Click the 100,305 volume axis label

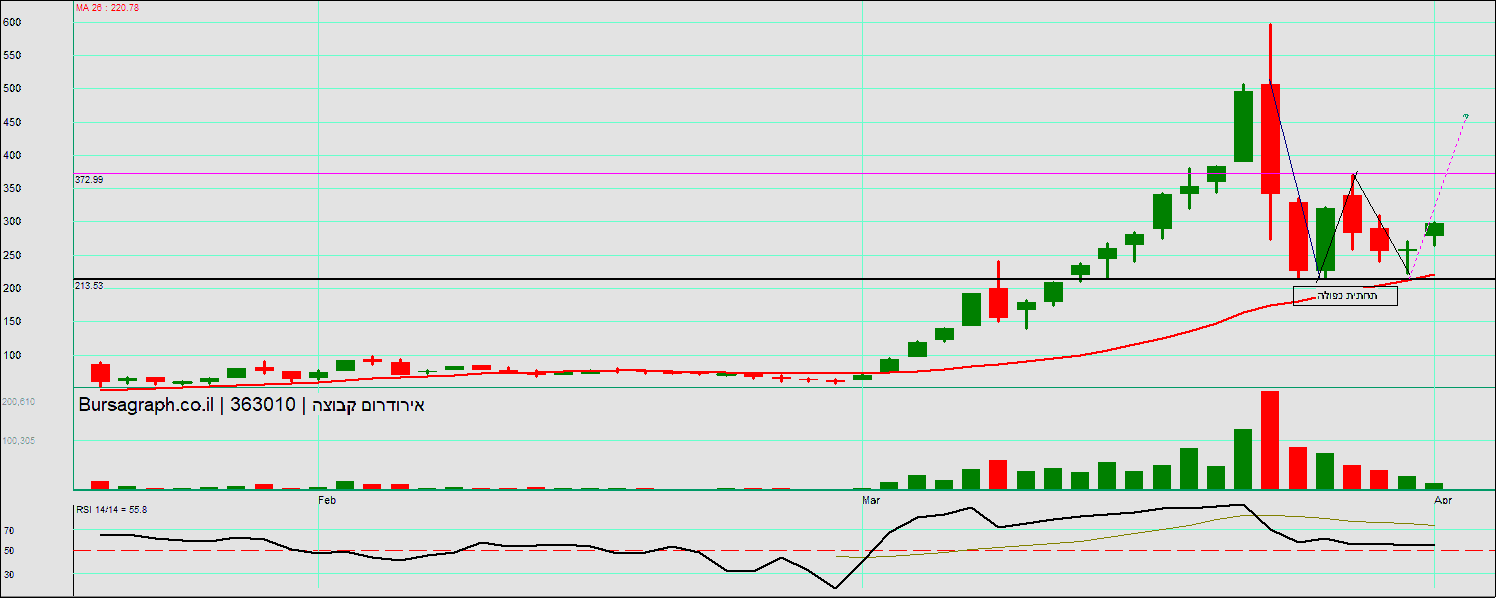pos(19,440)
